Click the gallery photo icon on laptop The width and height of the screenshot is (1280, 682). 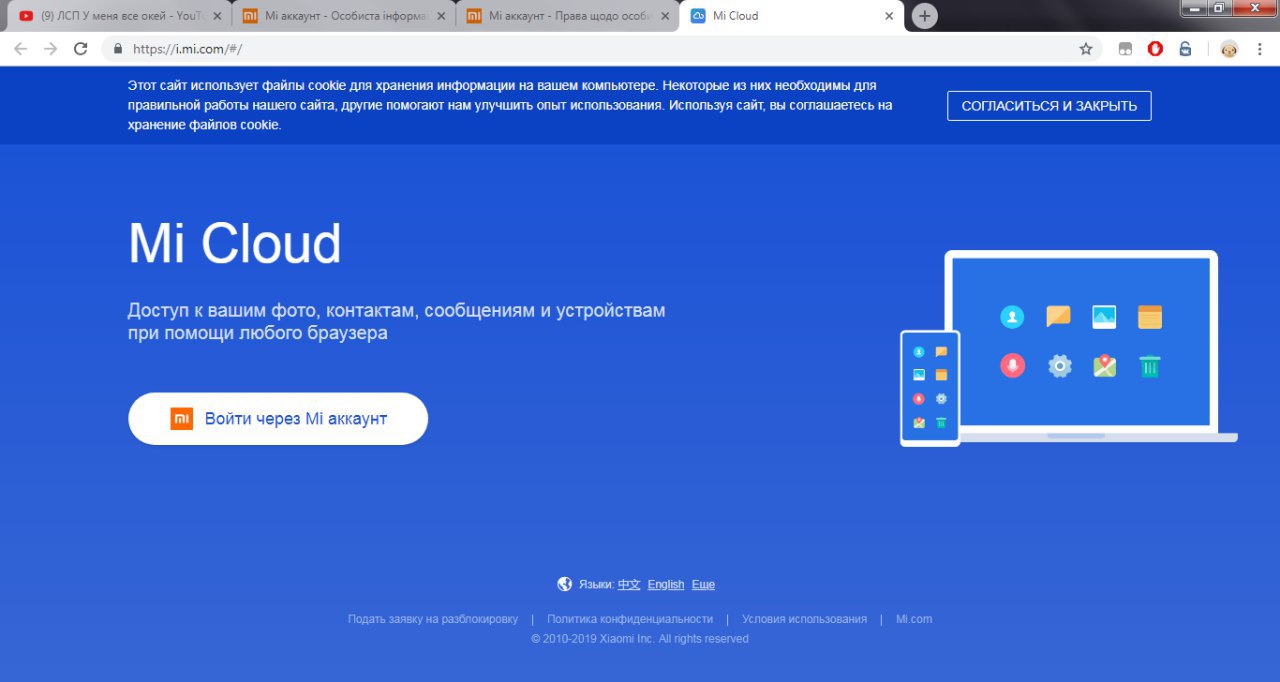pos(1104,317)
